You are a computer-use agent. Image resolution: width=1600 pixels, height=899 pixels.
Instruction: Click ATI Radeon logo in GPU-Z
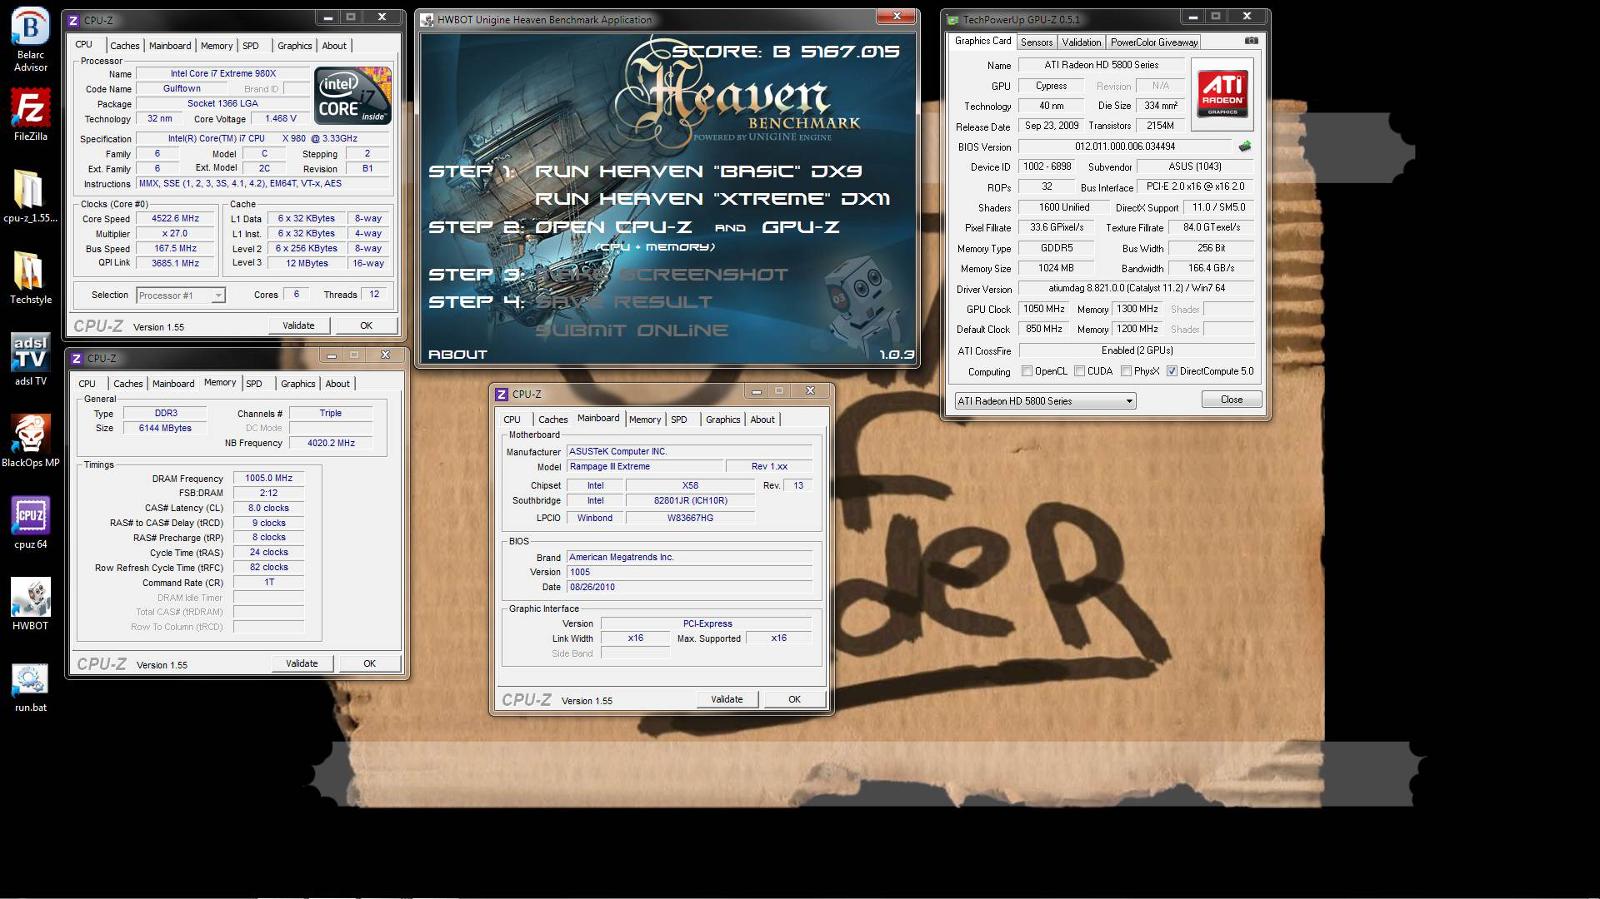tap(1223, 94)
